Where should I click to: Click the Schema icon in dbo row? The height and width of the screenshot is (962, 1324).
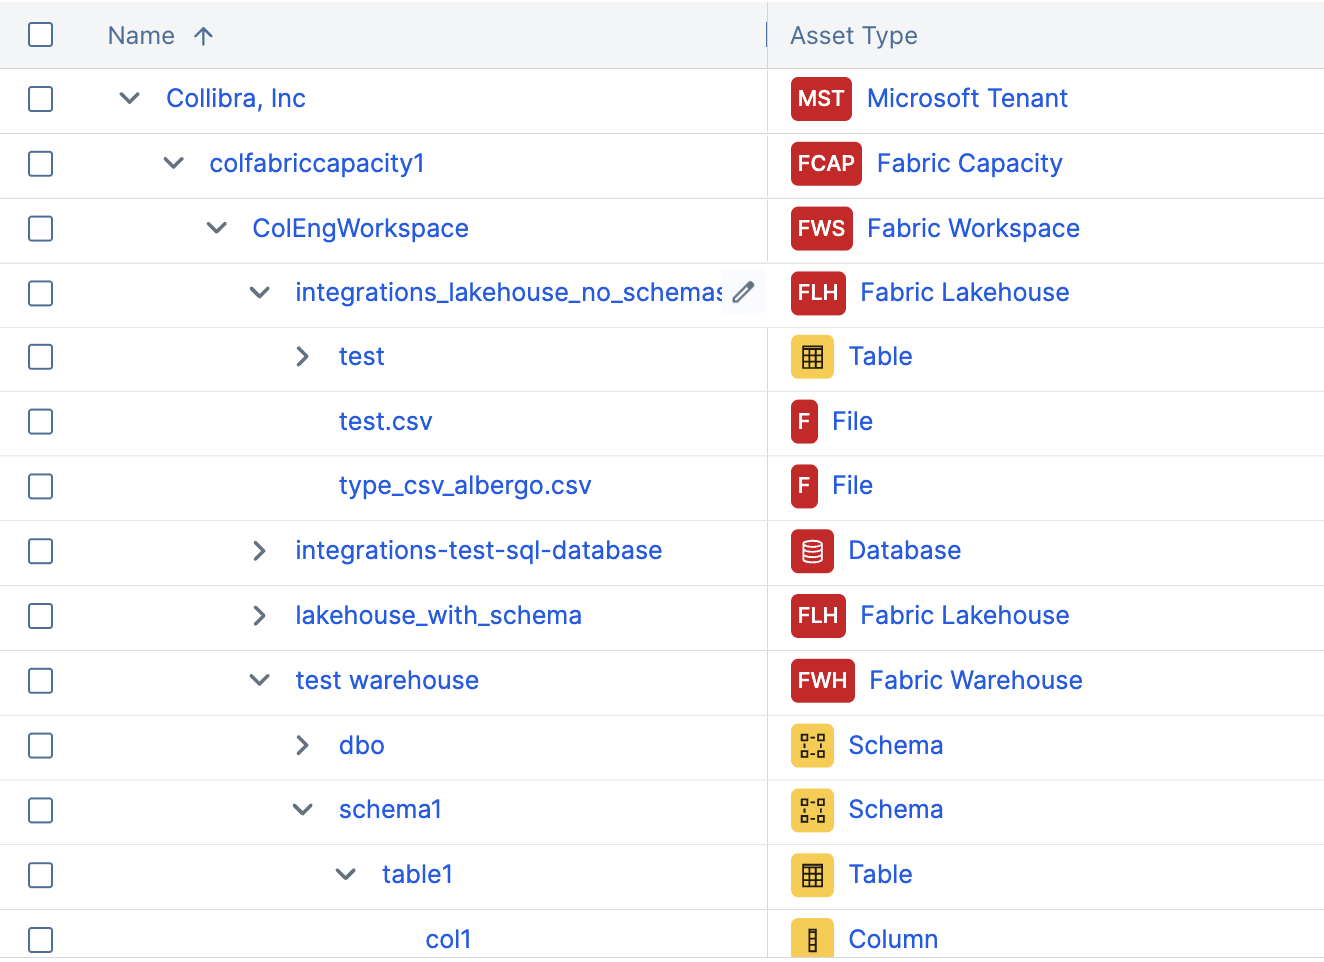(x=812, y=746)
